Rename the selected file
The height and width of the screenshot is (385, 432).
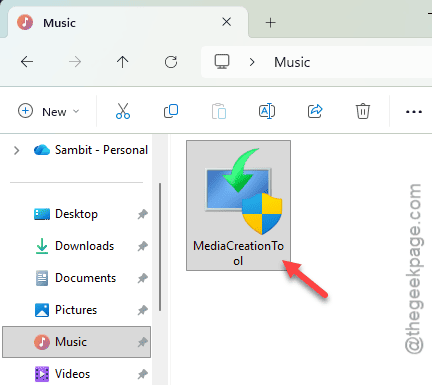pyautogui.click(x=267, y=111)
